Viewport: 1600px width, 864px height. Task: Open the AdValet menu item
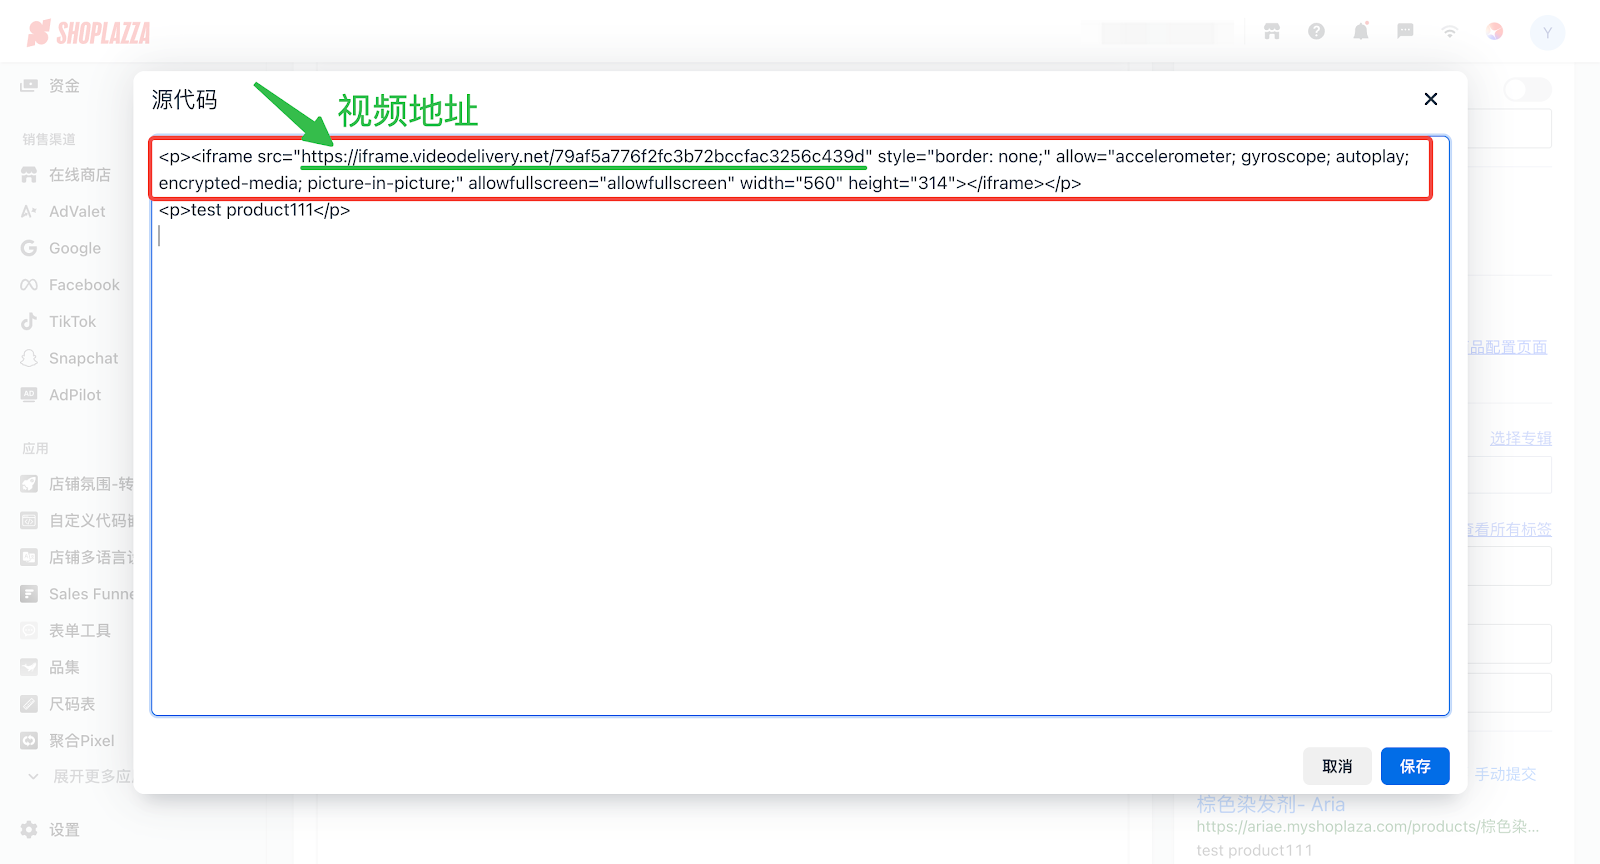77,212
